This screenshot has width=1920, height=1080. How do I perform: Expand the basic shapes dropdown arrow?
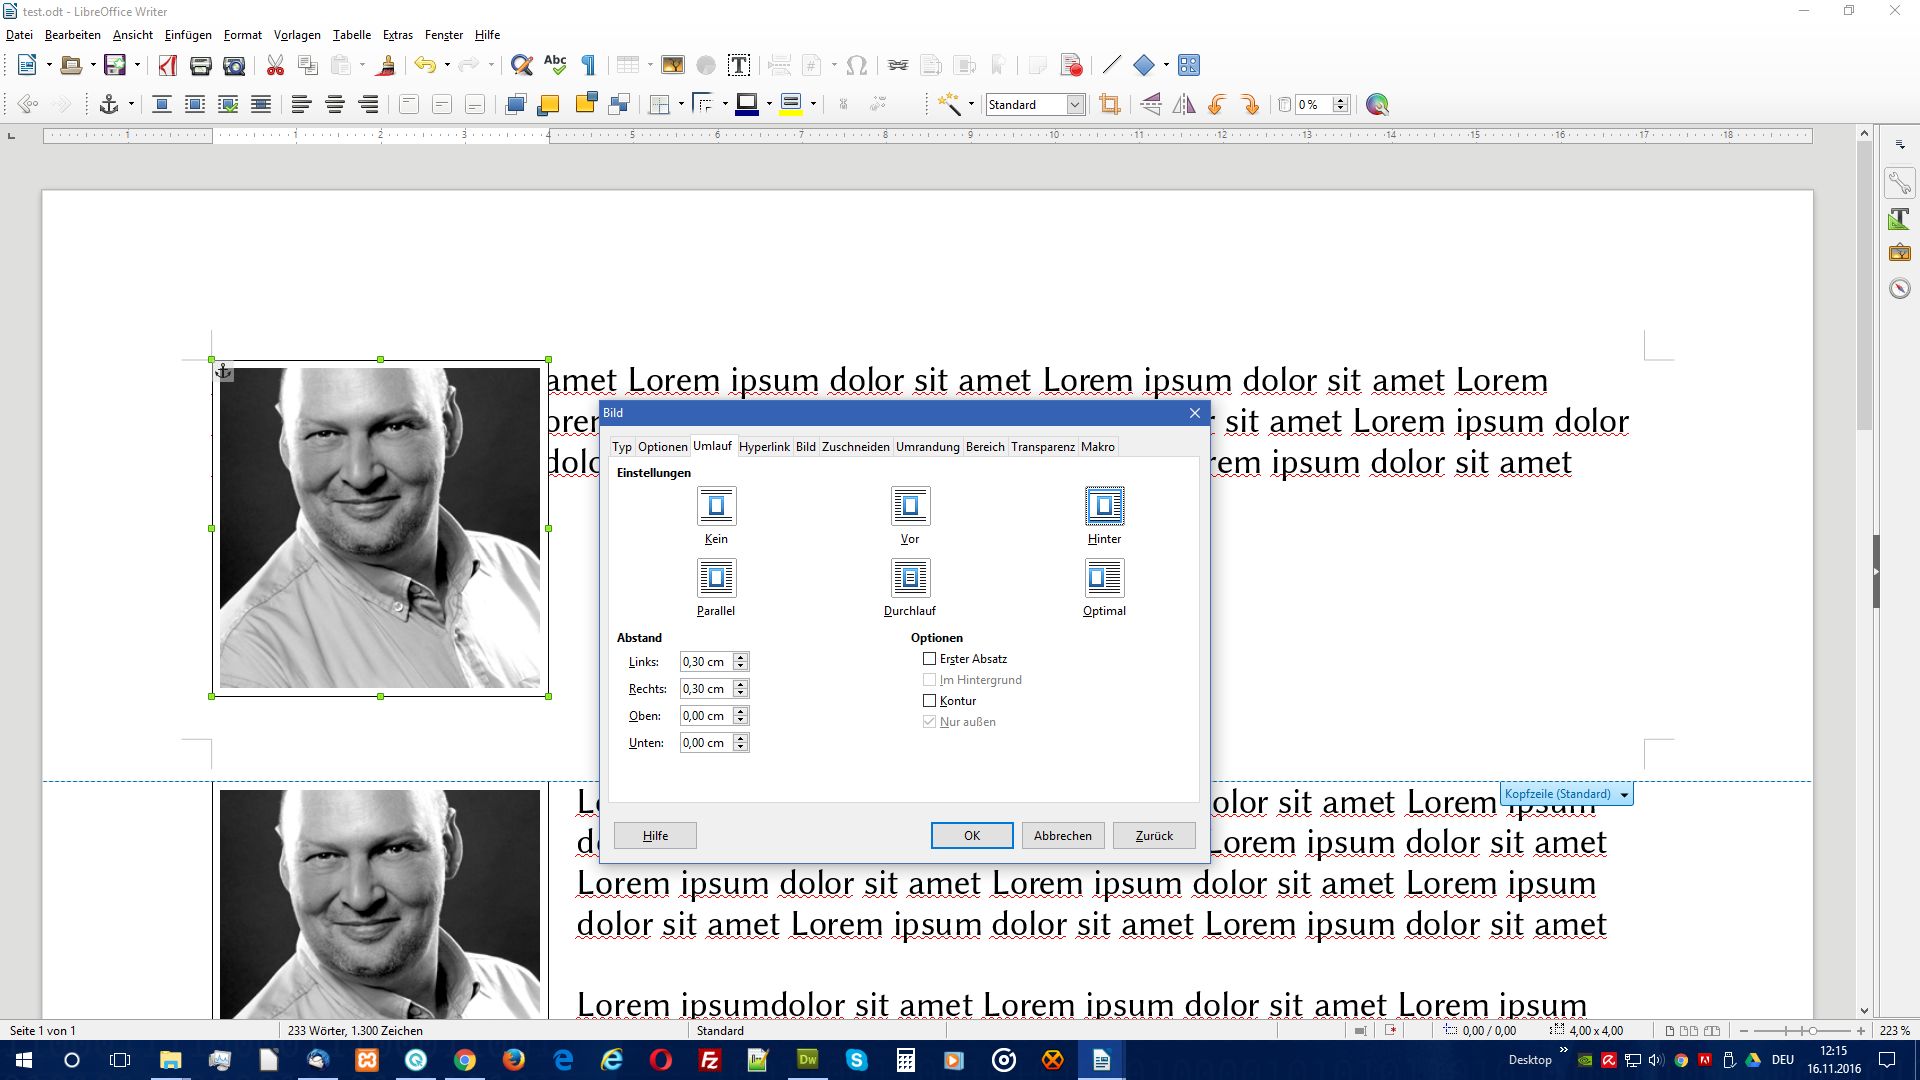pyautogui.click(x=1166, y=66)
